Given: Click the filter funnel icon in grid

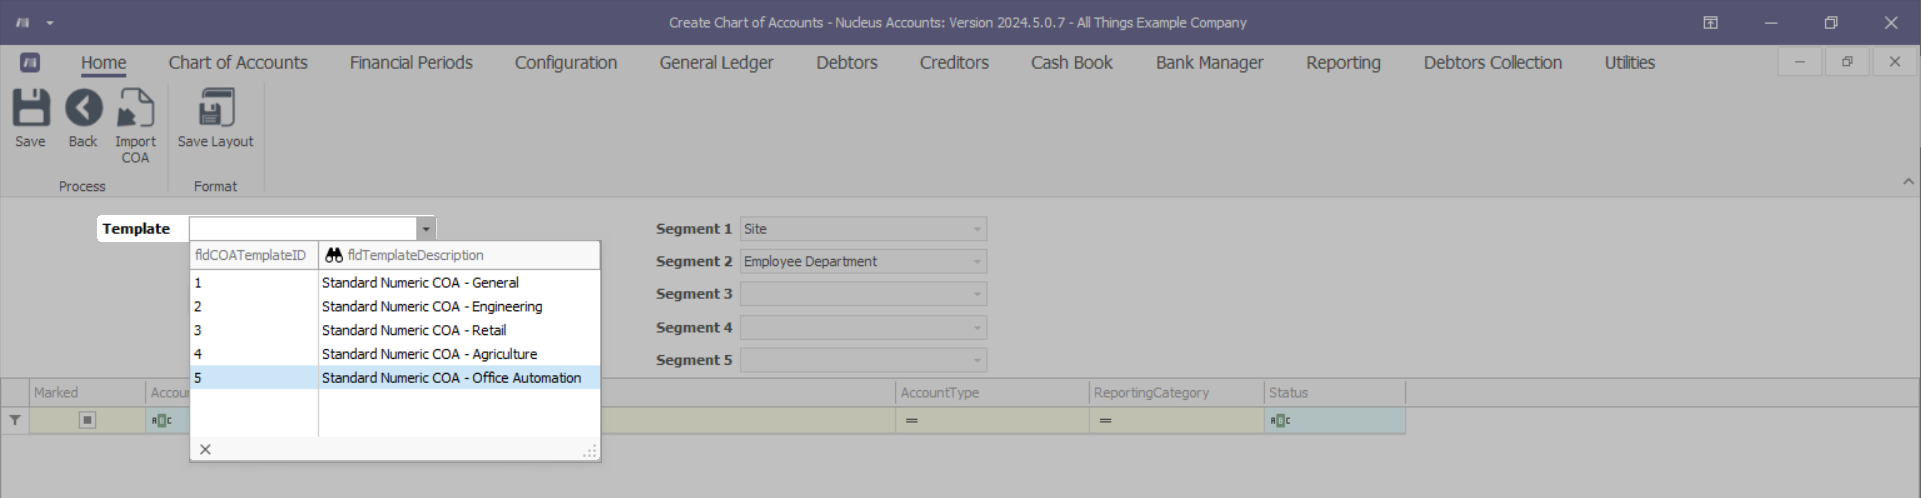Looking at the screenshot, I should tap(15, 420).
